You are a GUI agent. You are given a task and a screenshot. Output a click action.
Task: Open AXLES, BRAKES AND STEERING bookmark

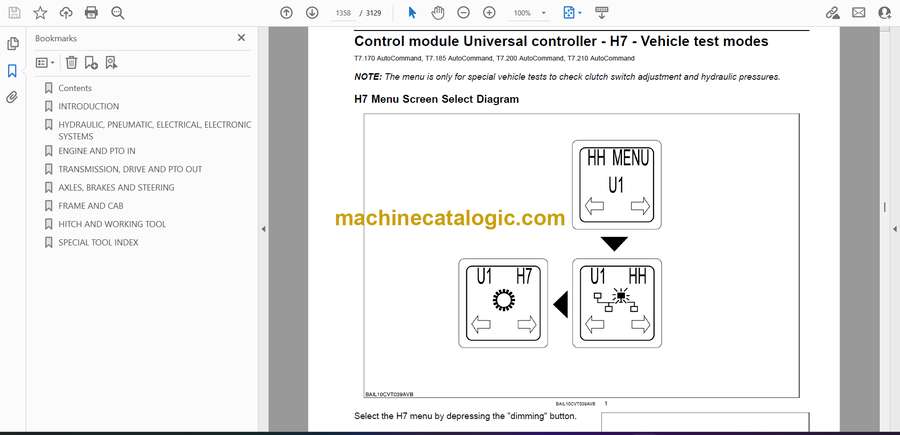click(x=116, y=188)
